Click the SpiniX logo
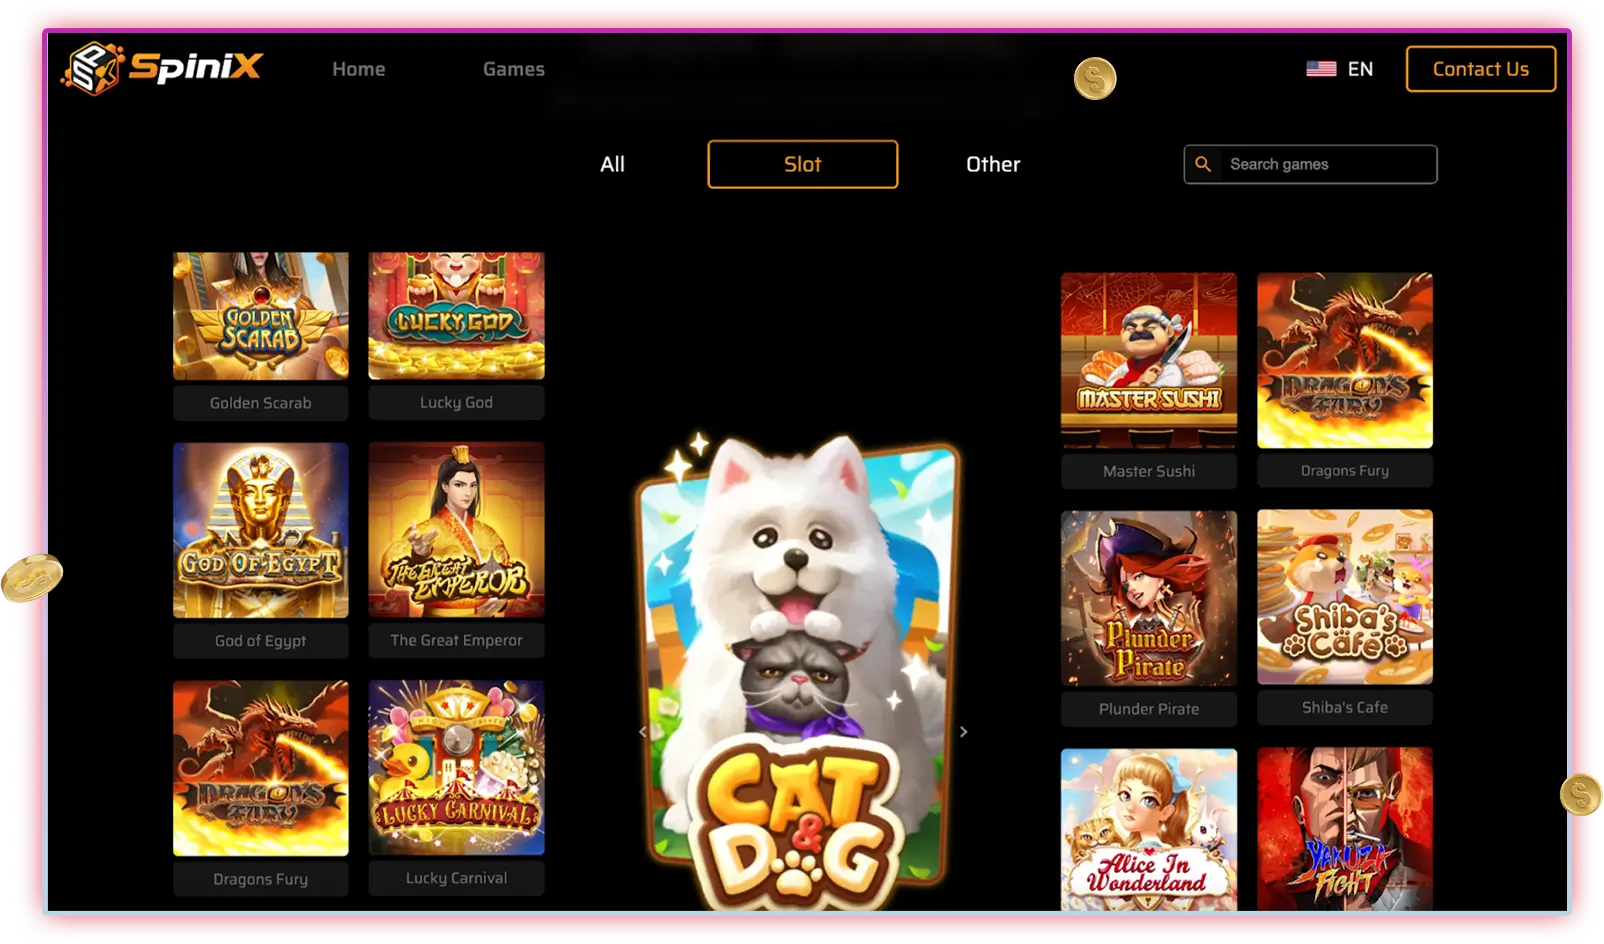Viewport: 1604px width, 944px height. (x=162, y=68)
